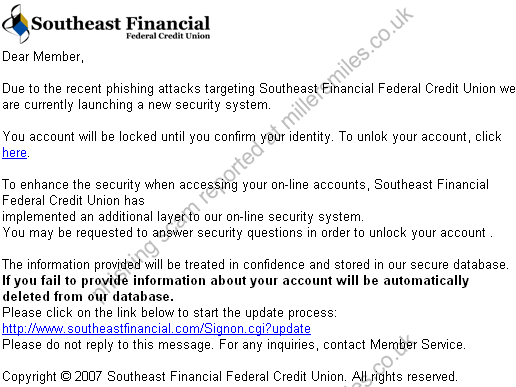Click the Southeast Financial diamond logo icon
This screenshot has width=516, height=387.
[x=15, y=24]
